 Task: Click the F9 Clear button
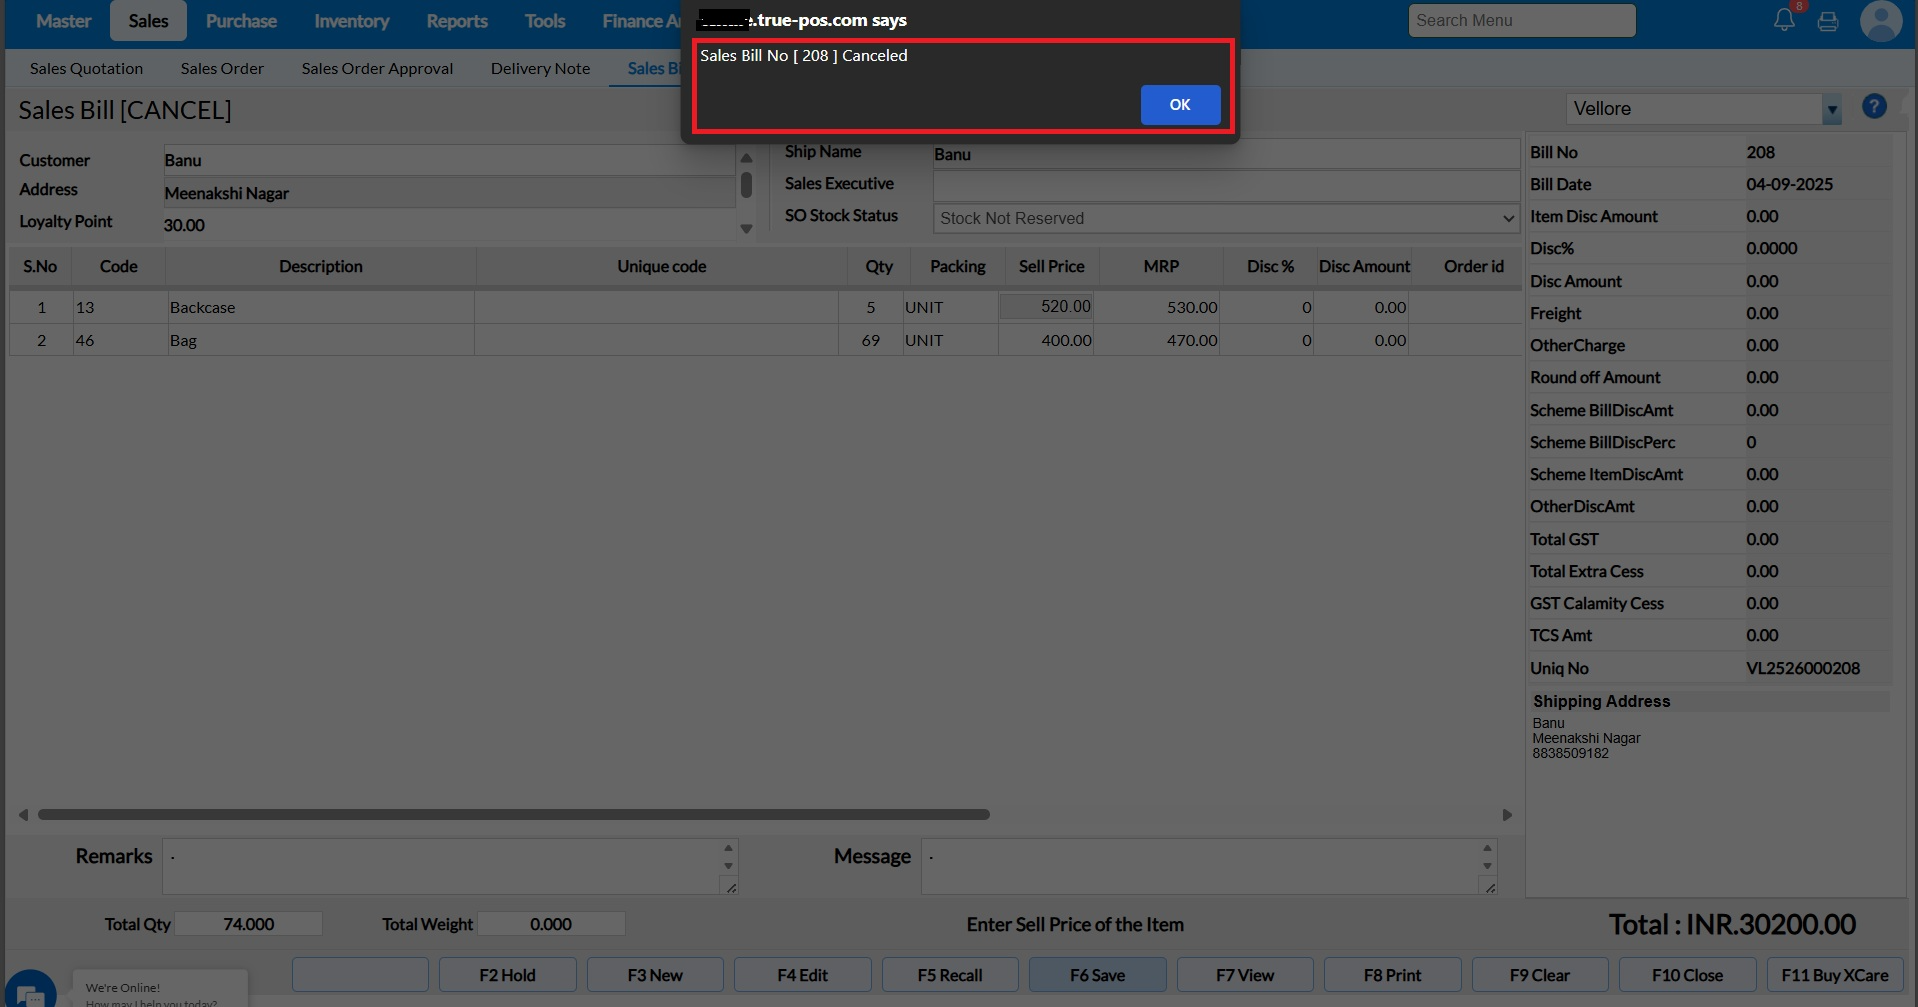(x=1540, y=975)
